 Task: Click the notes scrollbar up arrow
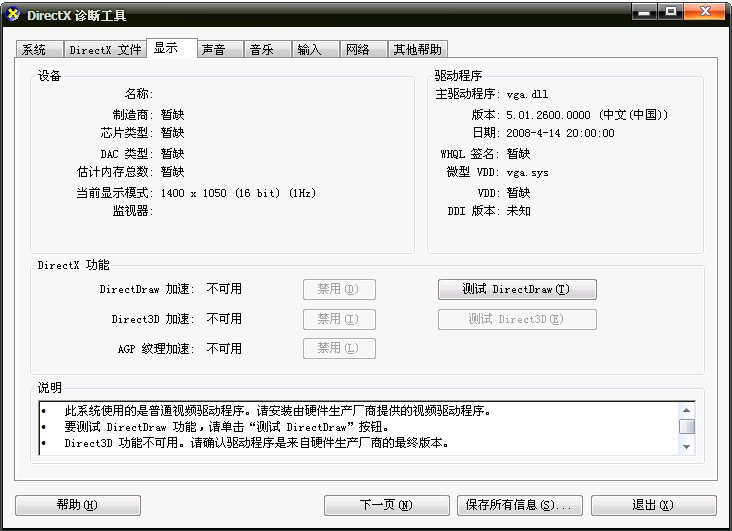686,410
